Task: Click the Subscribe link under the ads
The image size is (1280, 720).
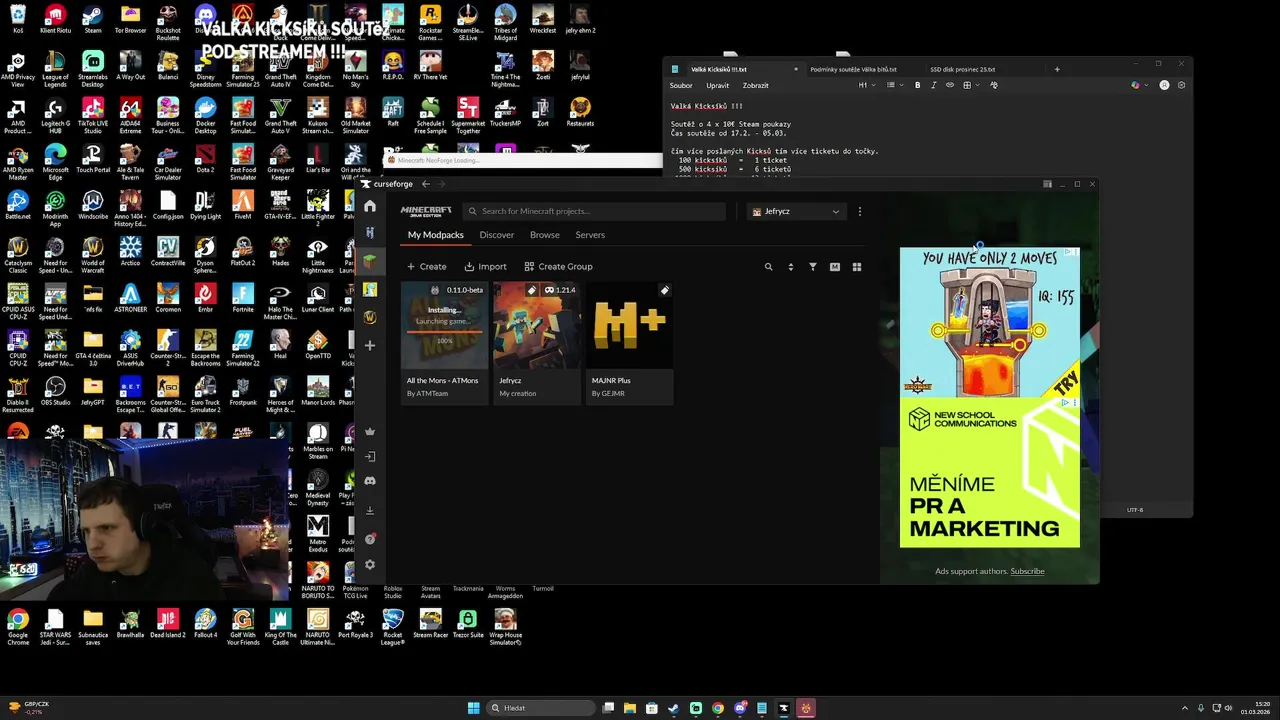Action: point(1027,571)
